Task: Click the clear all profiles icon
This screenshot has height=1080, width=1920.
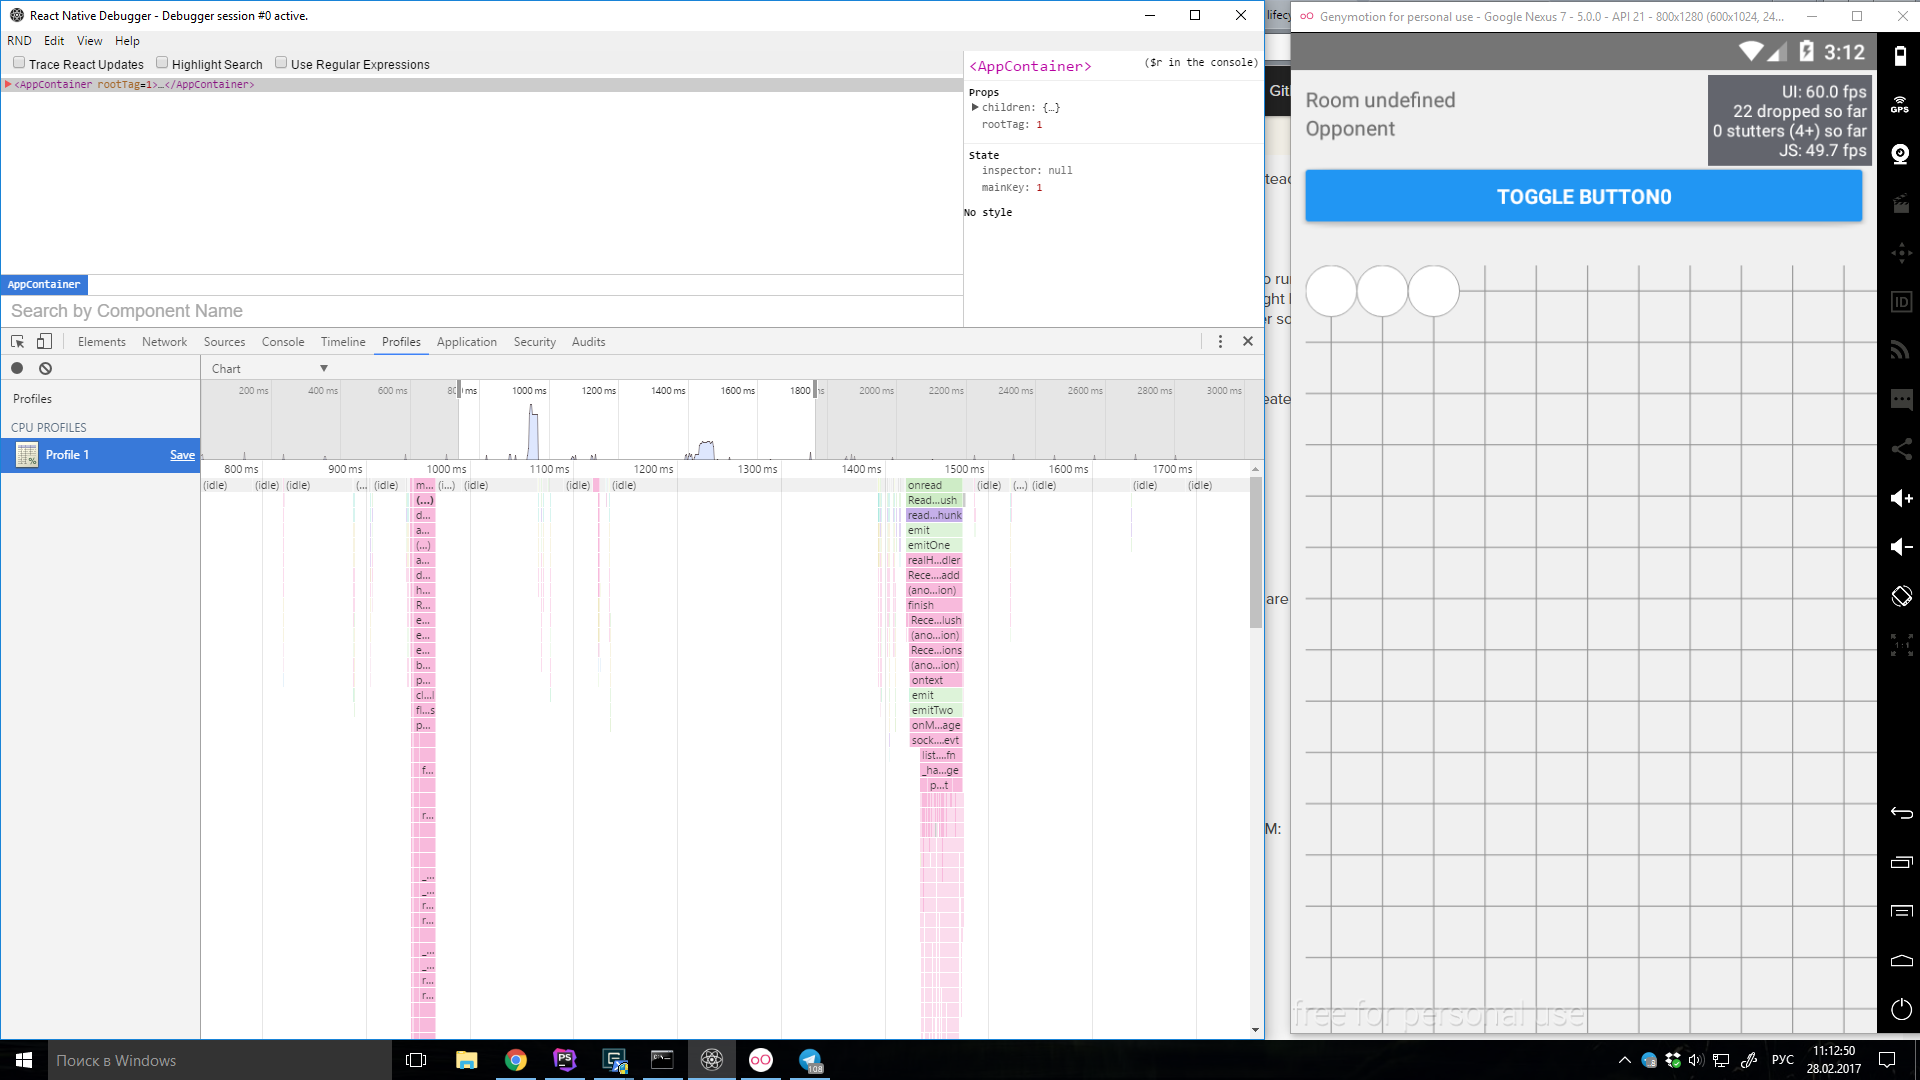Action: [45, 368]
